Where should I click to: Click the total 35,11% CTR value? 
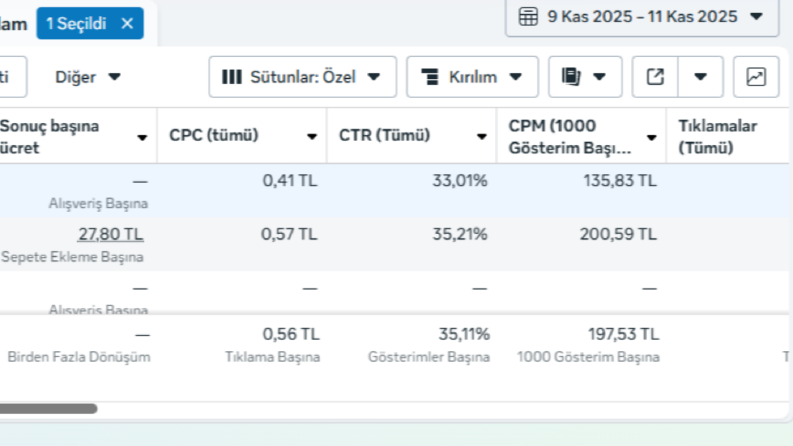coord(464,334)
